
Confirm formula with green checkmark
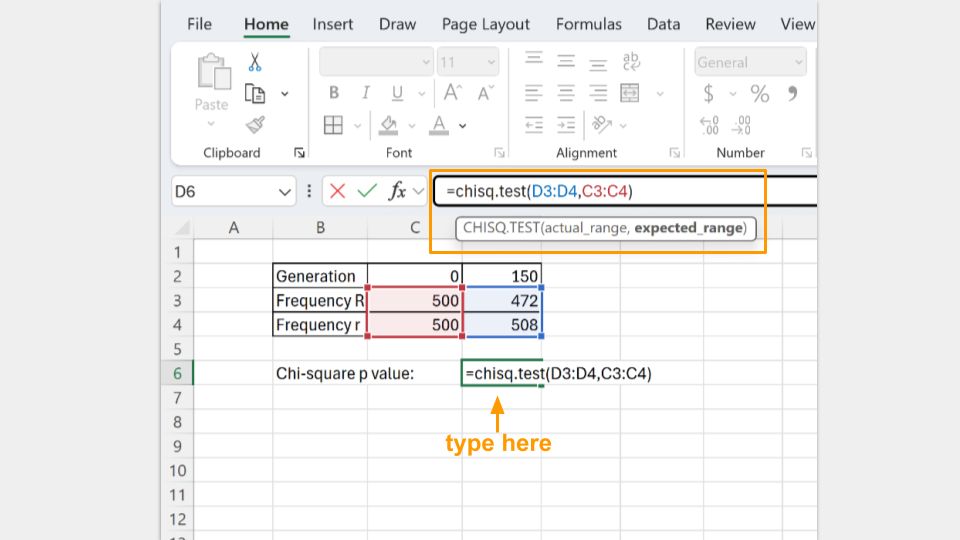click(x=367, y=192)
